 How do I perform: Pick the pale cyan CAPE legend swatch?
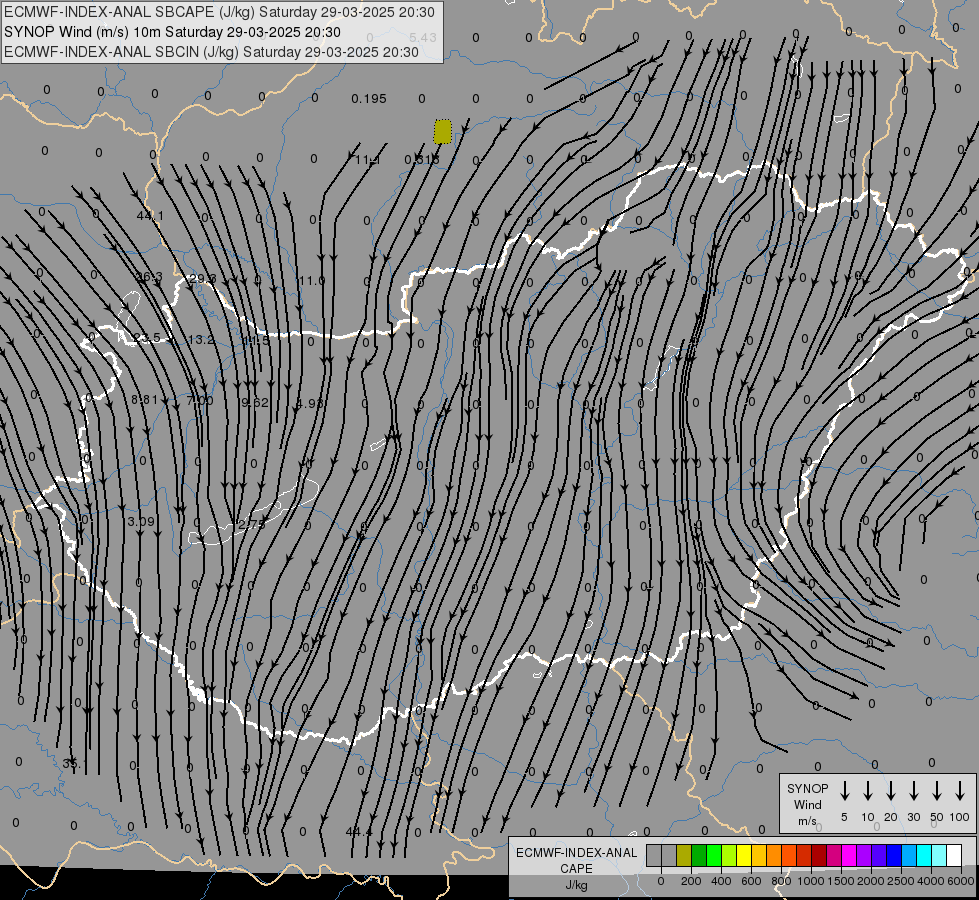click(939, 855)
